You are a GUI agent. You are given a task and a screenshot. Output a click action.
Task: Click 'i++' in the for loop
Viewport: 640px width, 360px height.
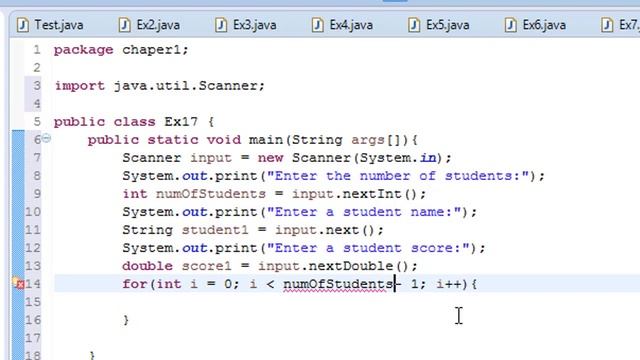pos(449,284)
